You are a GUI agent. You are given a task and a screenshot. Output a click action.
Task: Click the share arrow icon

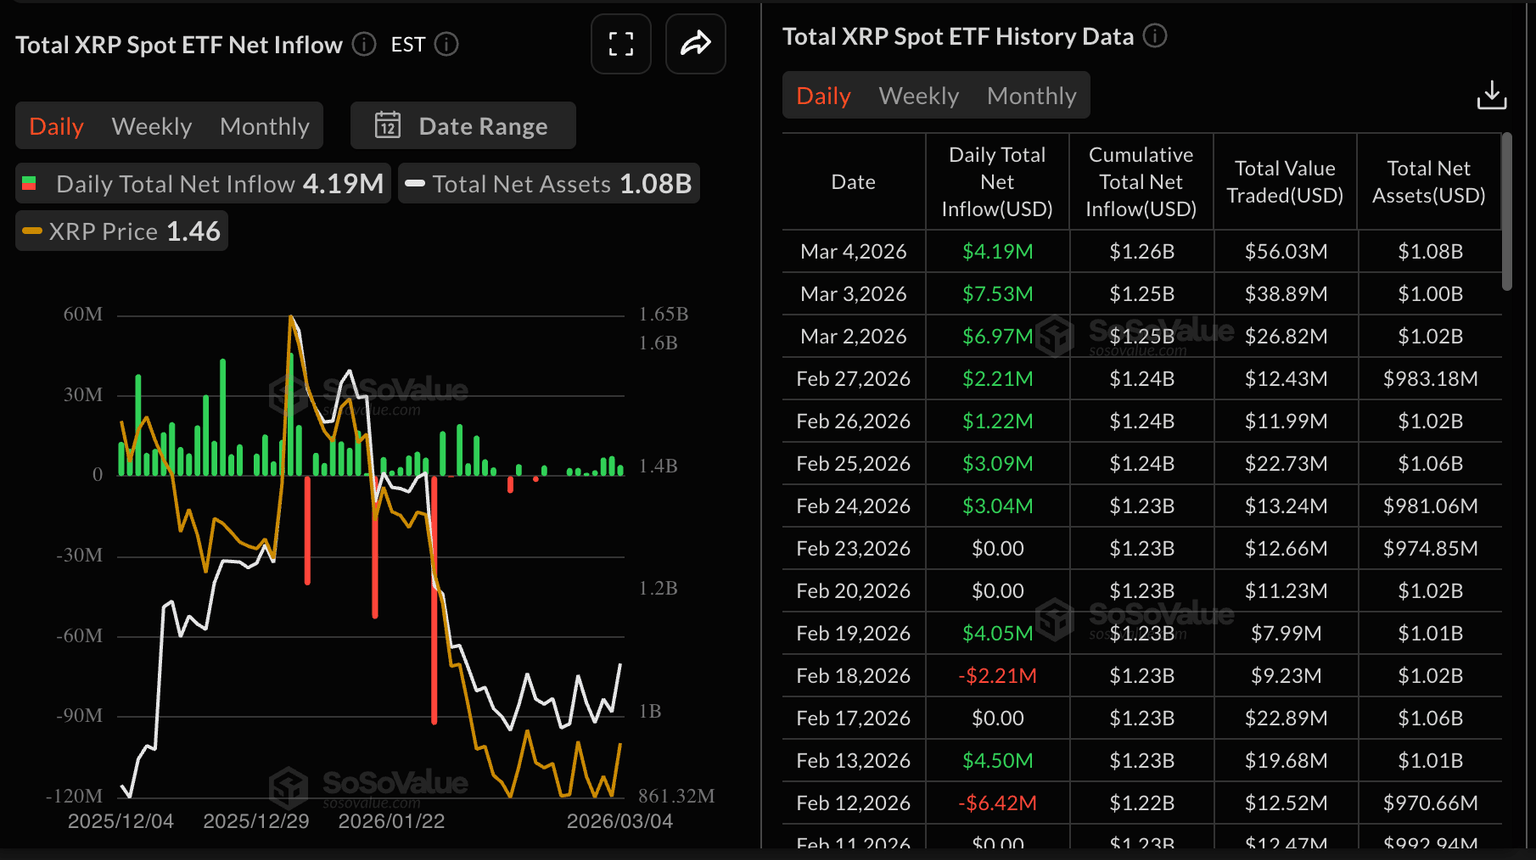pyautogui.click(x=695, y=44)
